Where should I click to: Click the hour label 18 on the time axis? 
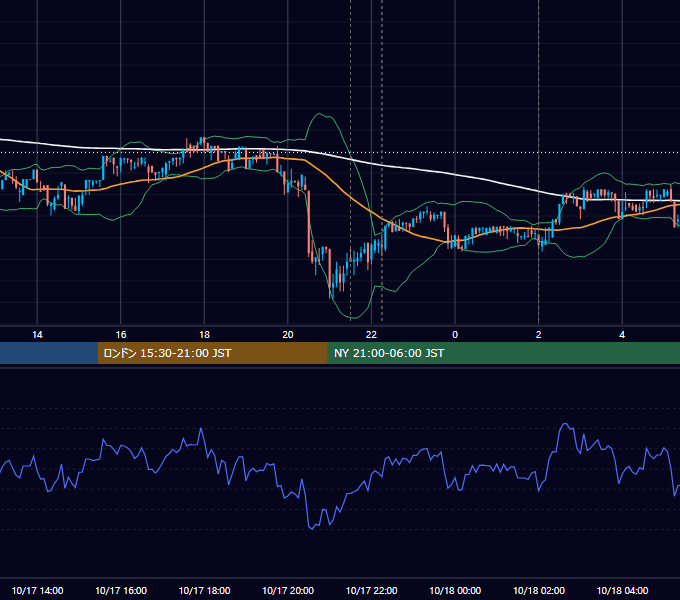click(204, 335)
